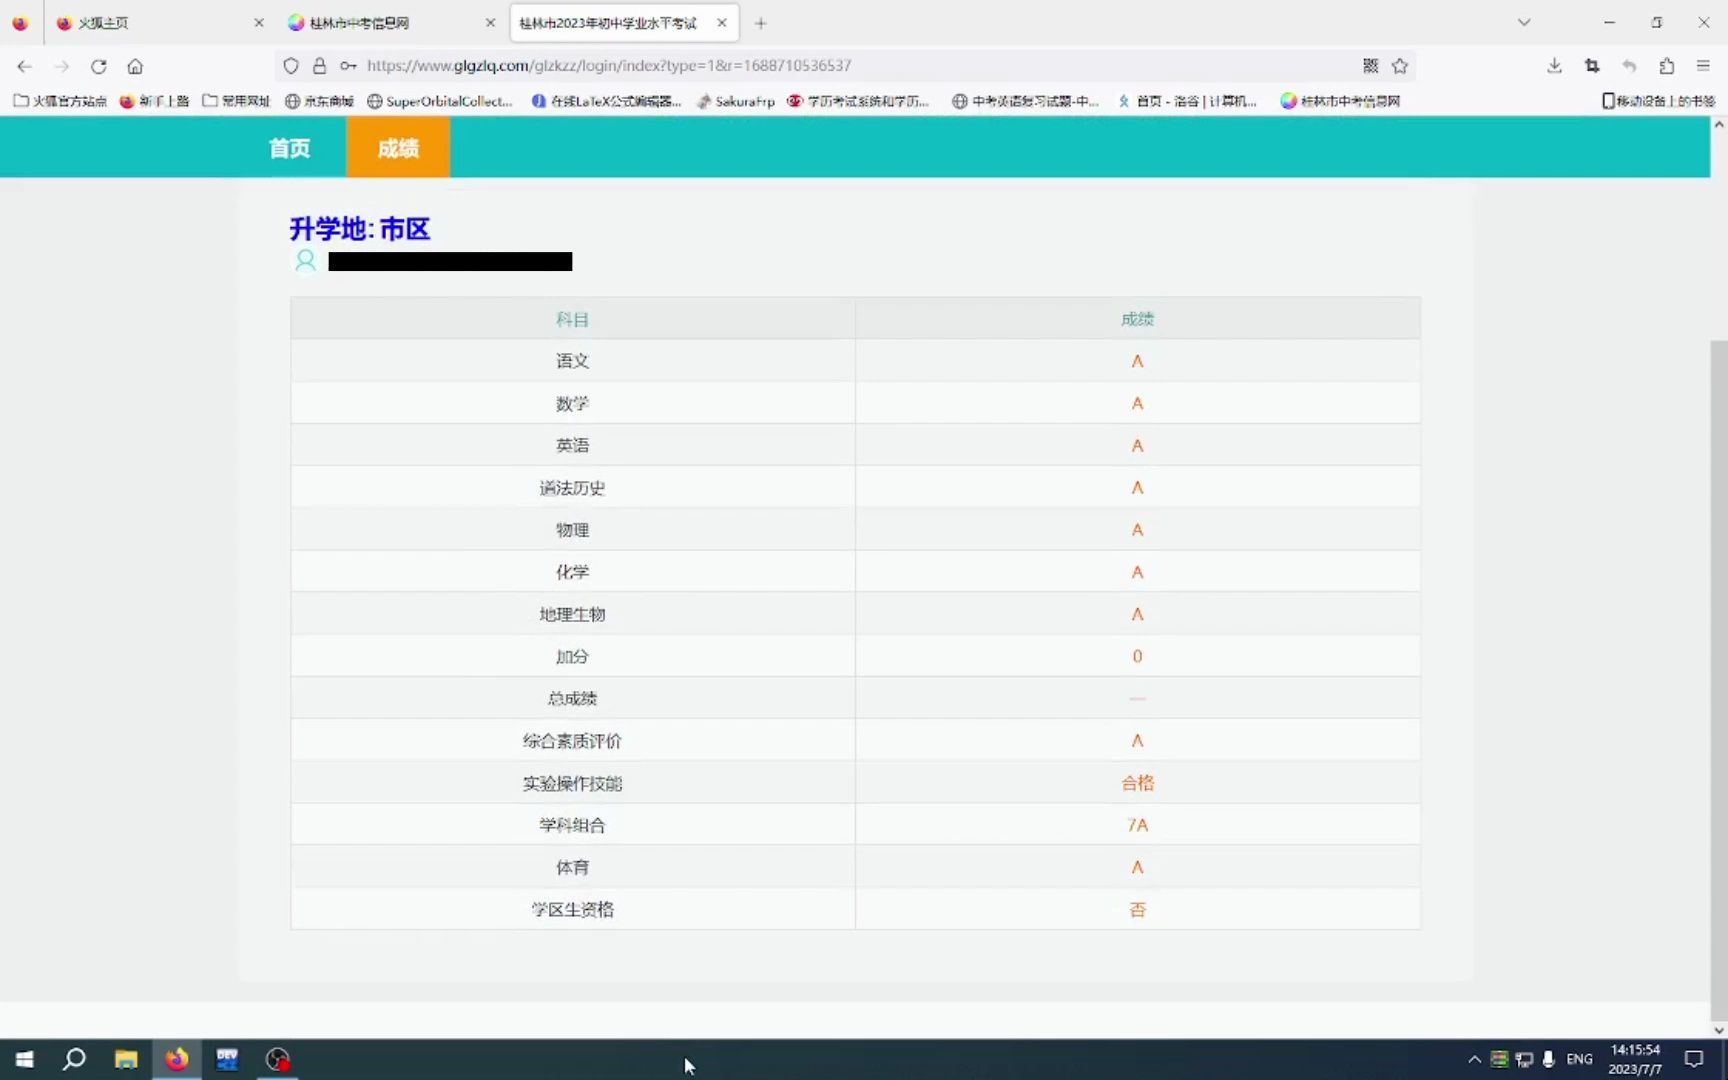Open the 火狐官方站点 bookmark

(60, 101)
